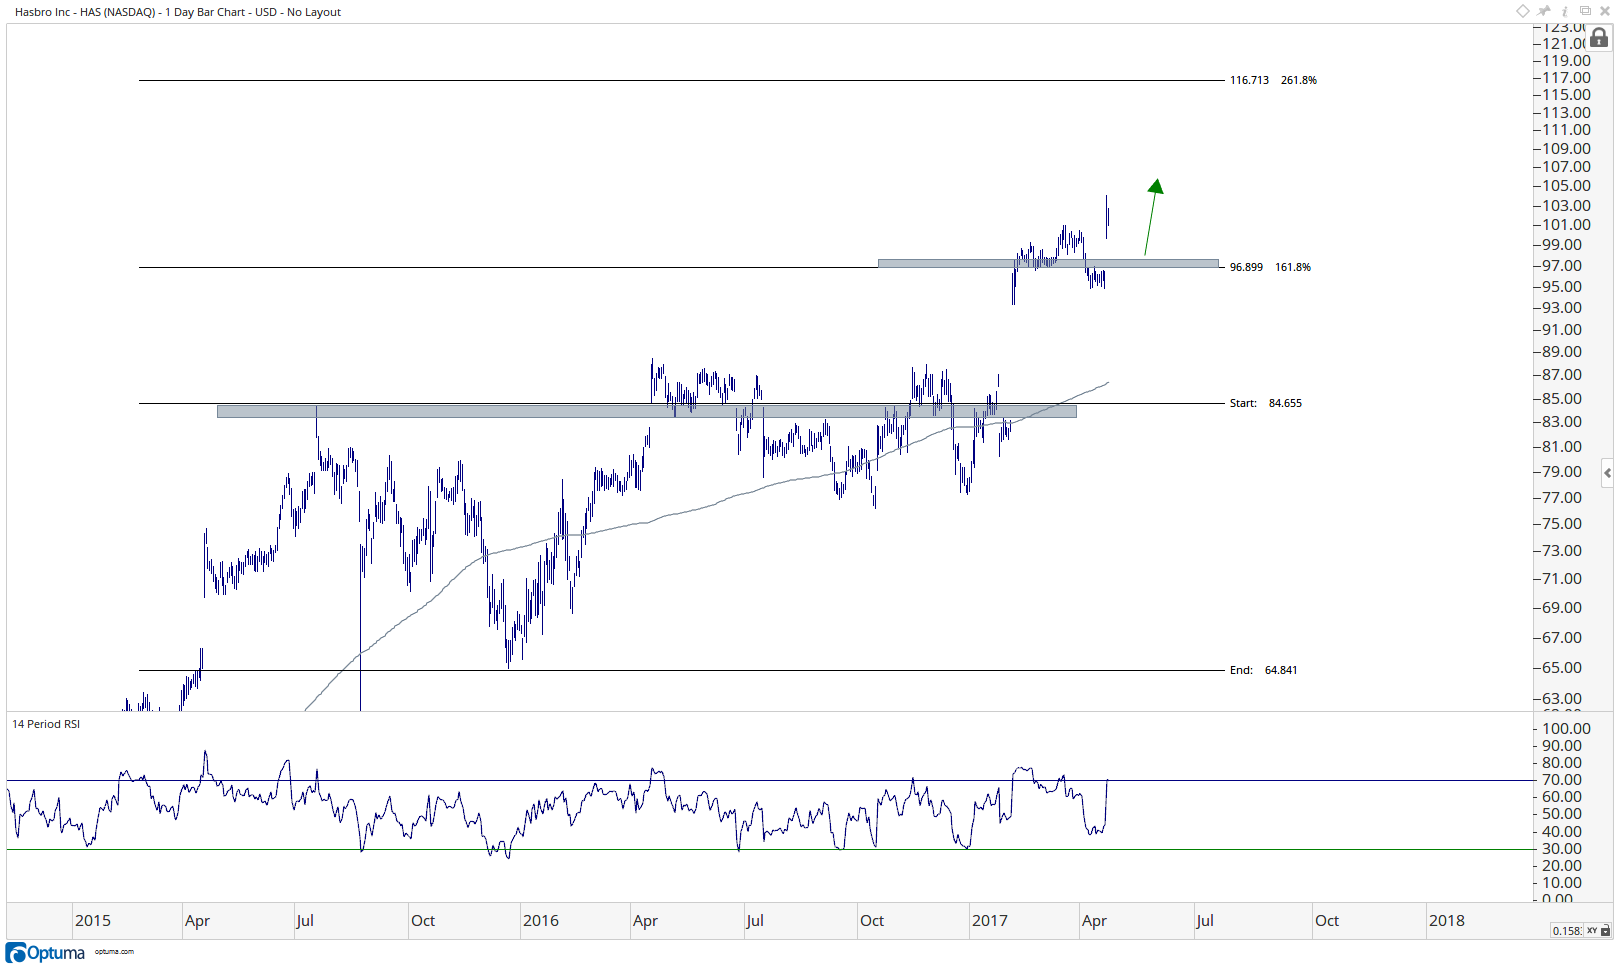Click the XY scale lock button
This screenshot has height=967, width=1620.
(1598, 931)
